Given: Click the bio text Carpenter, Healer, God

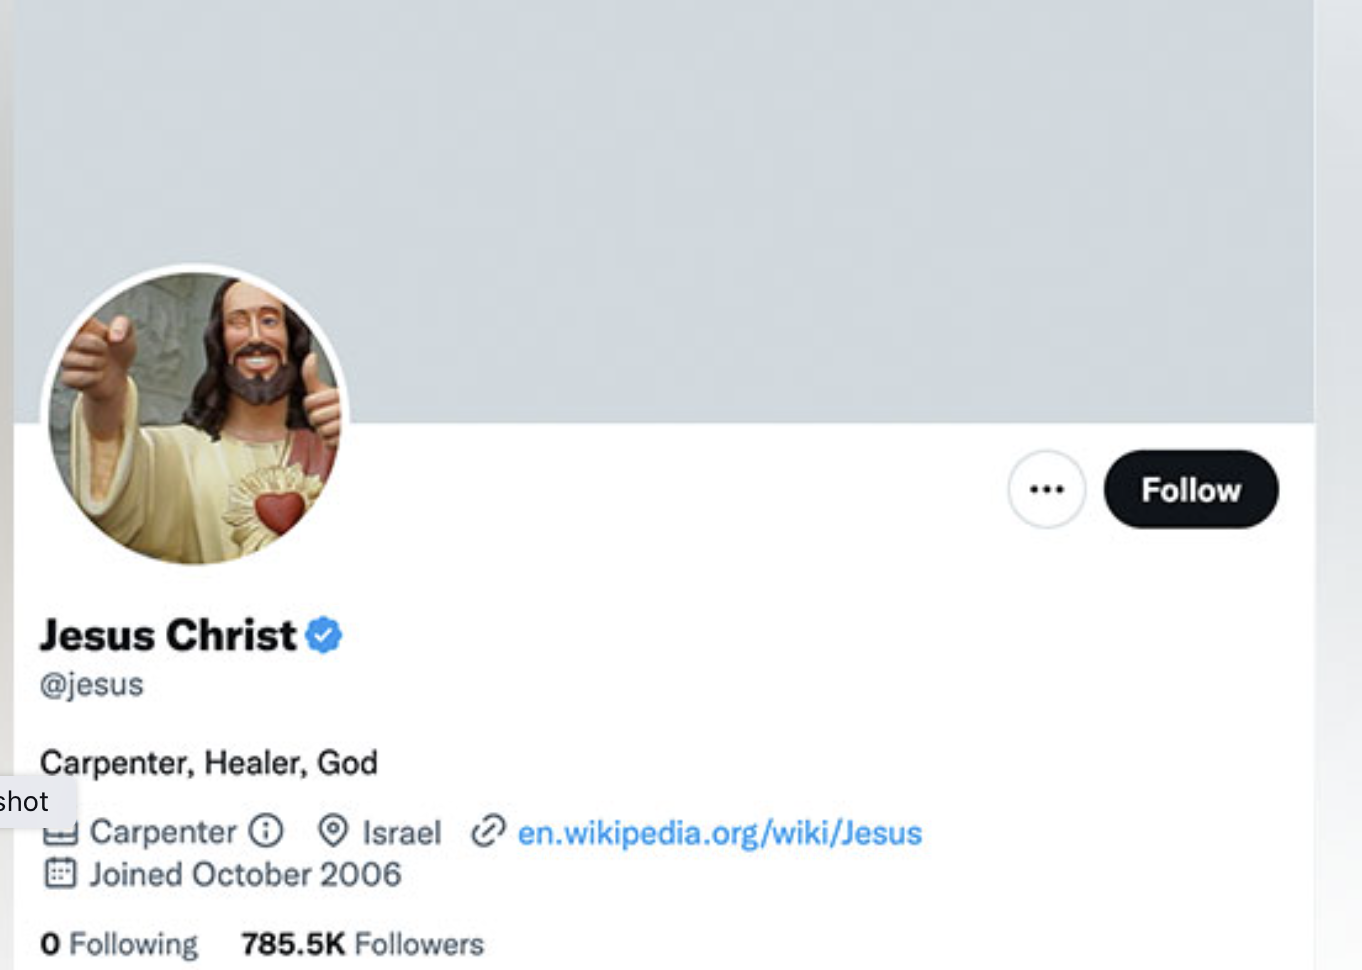Looking at the screenshot, I should pos(209,763).
